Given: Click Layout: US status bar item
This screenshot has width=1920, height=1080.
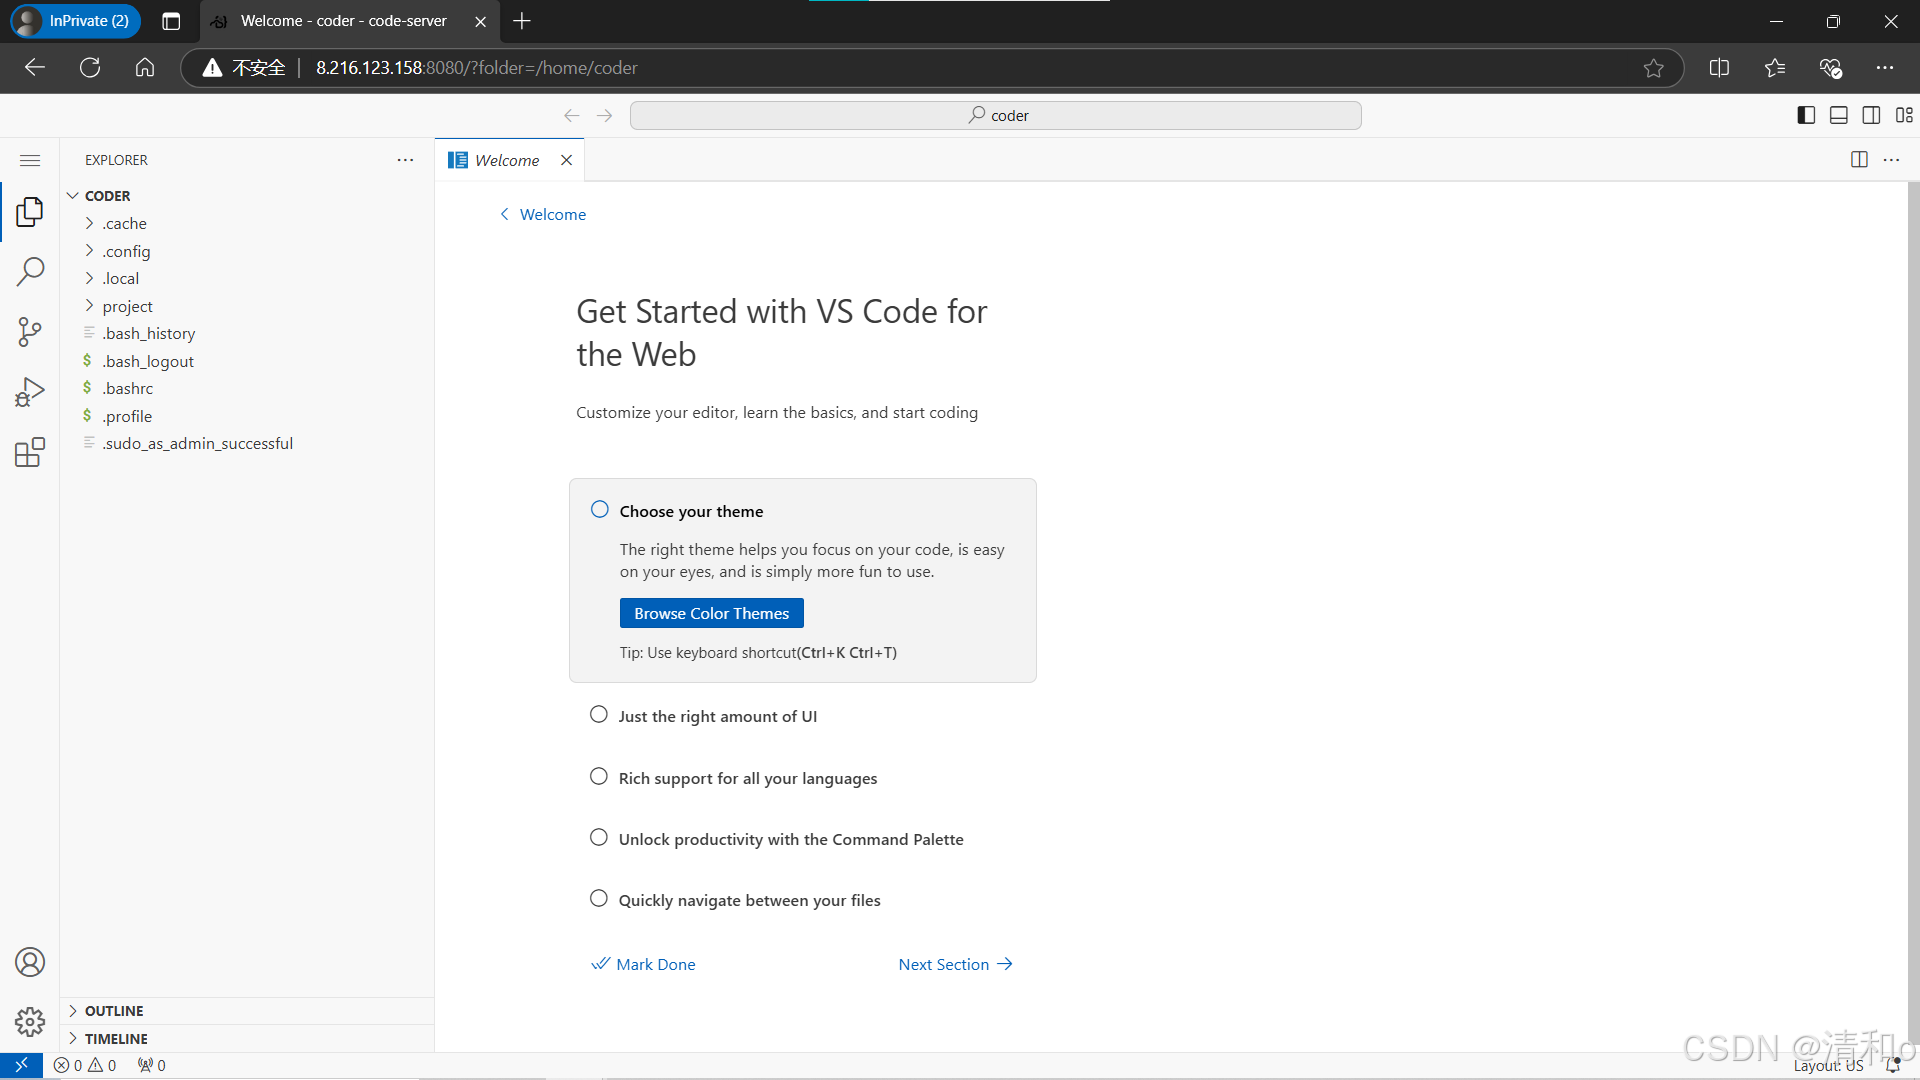Looking at the screenshot, I should (1828, 1065).
